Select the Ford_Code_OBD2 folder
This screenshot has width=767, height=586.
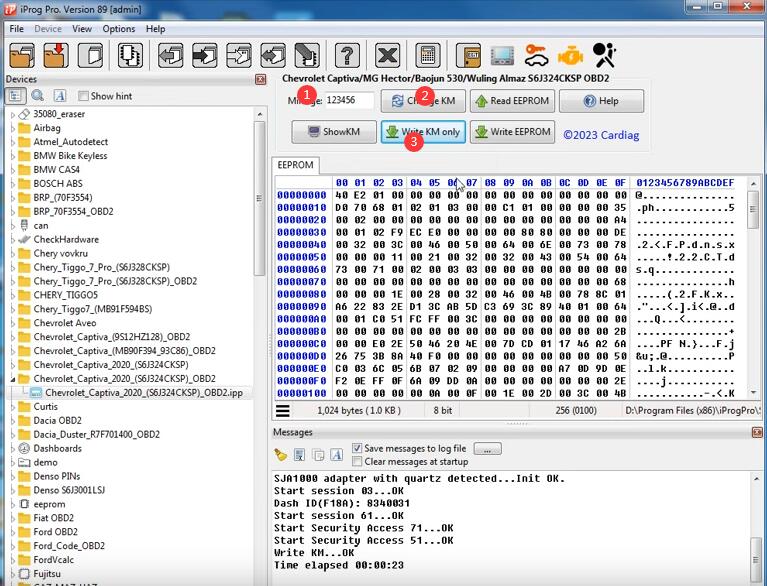pos(69,546)
